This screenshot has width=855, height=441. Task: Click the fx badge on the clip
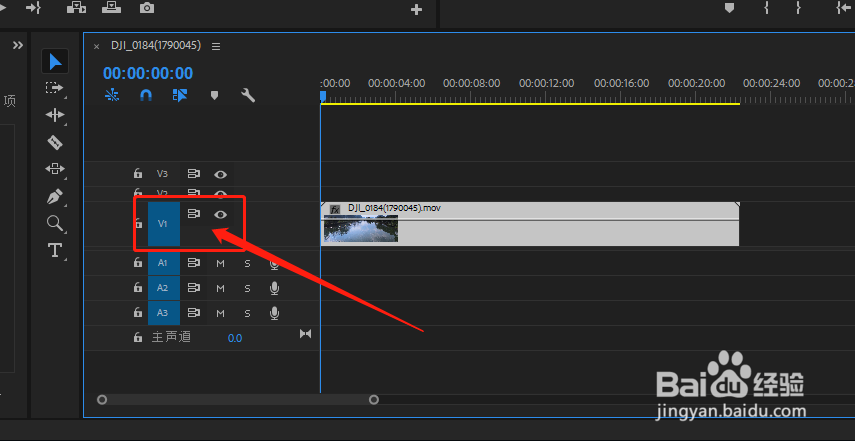(335, 209)
